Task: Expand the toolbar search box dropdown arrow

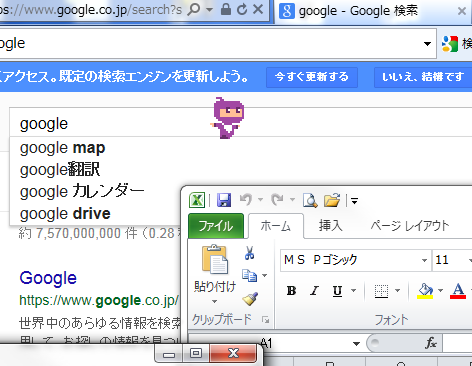Action: click(x=427, y=44)
